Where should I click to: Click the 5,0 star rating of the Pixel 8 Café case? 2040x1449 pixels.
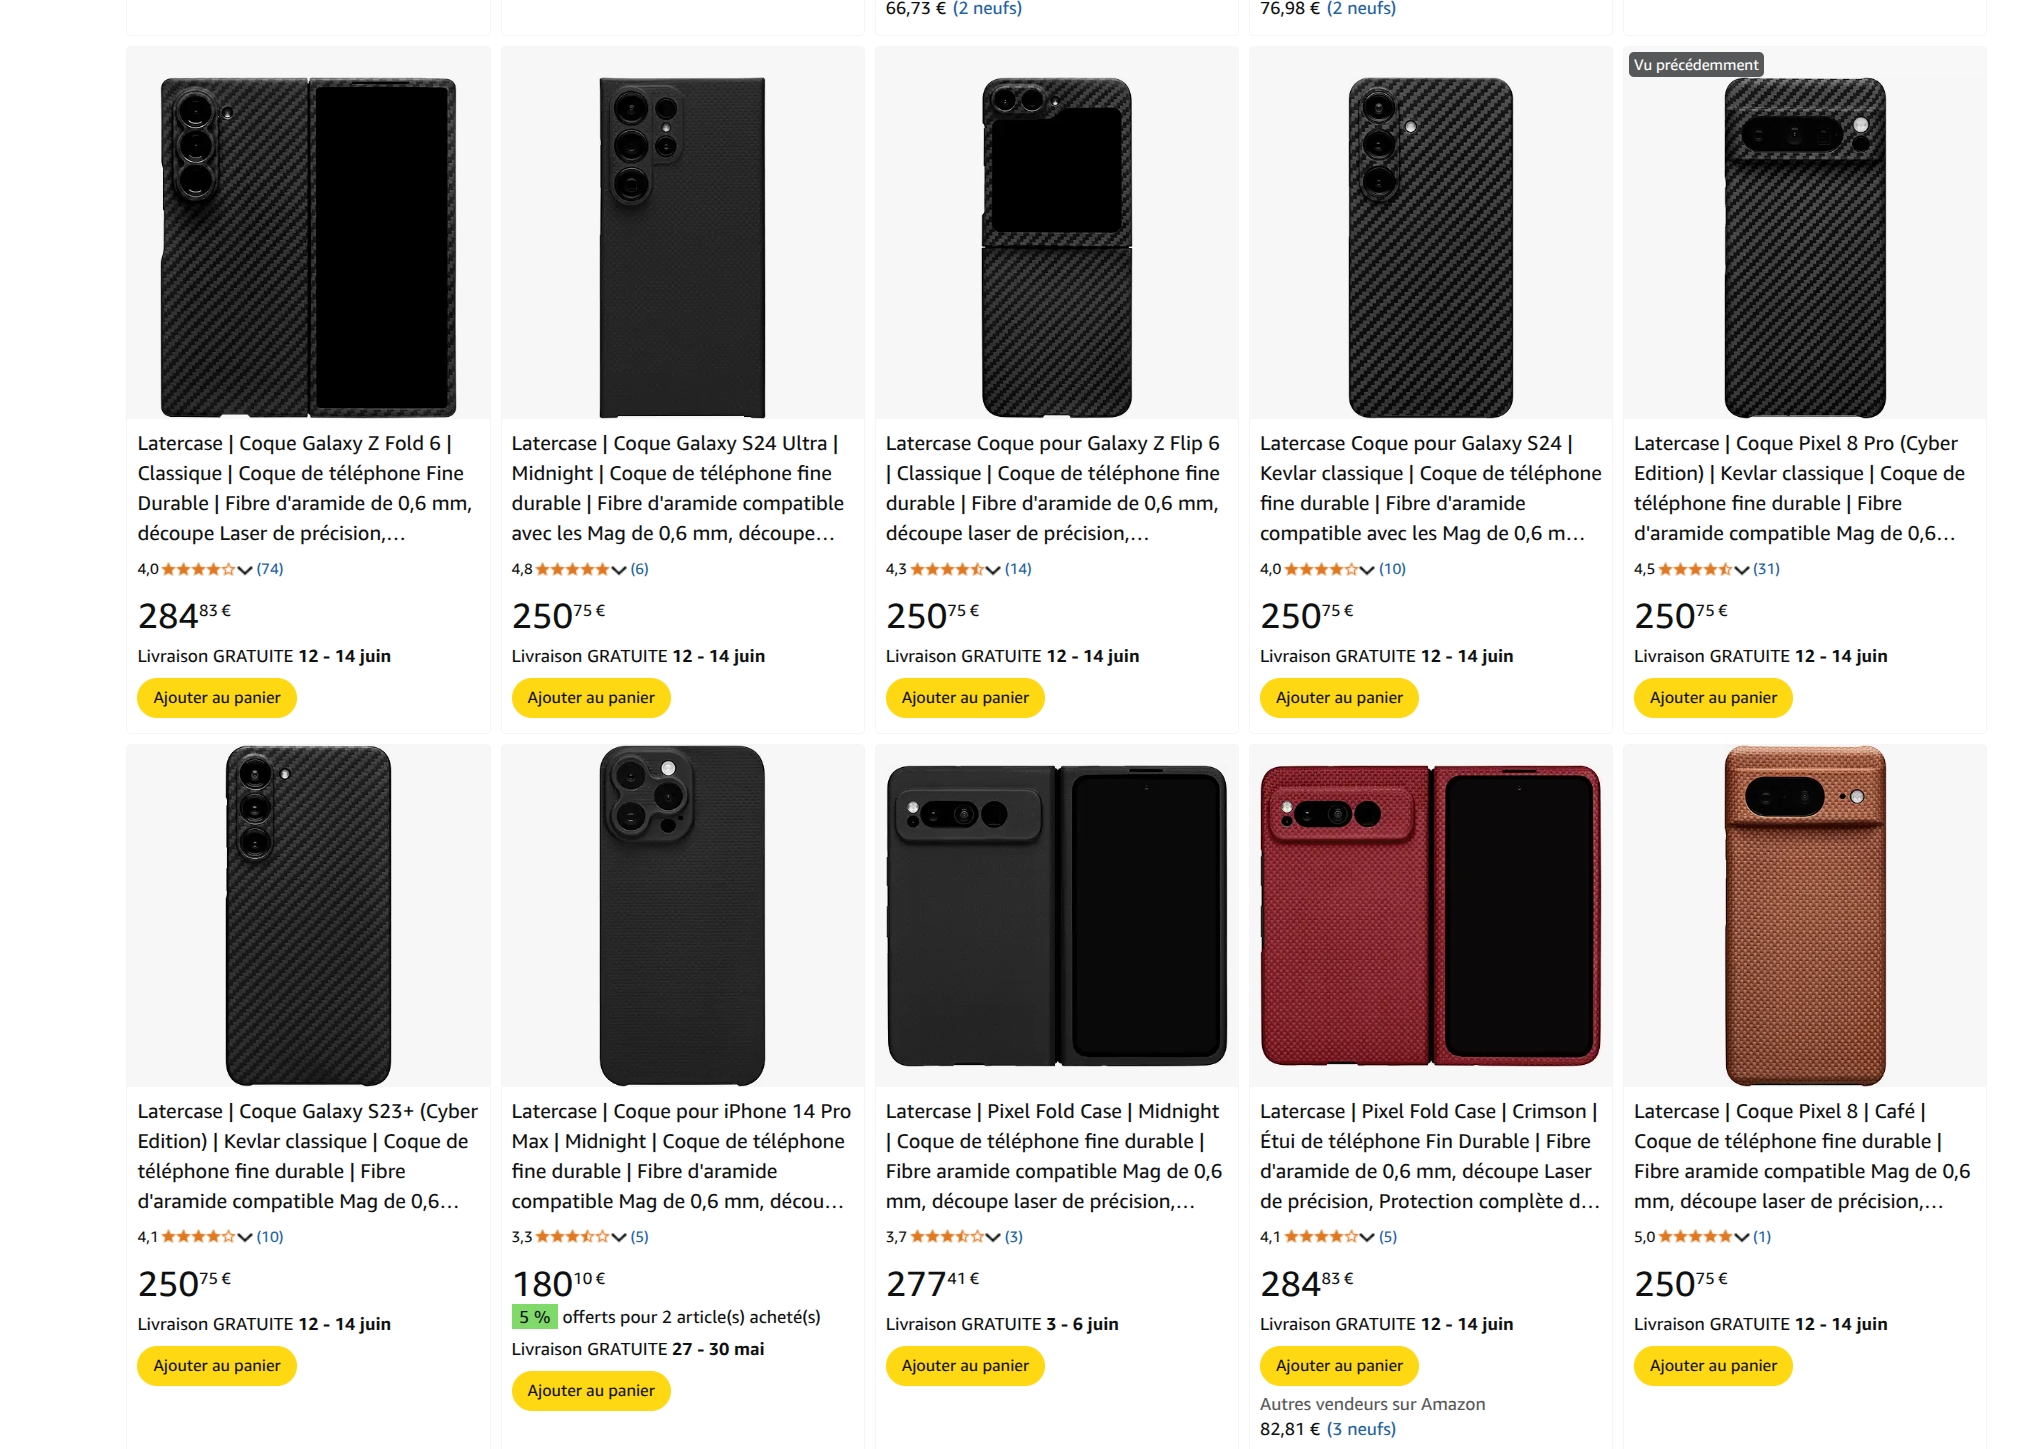(1694, 1237)
